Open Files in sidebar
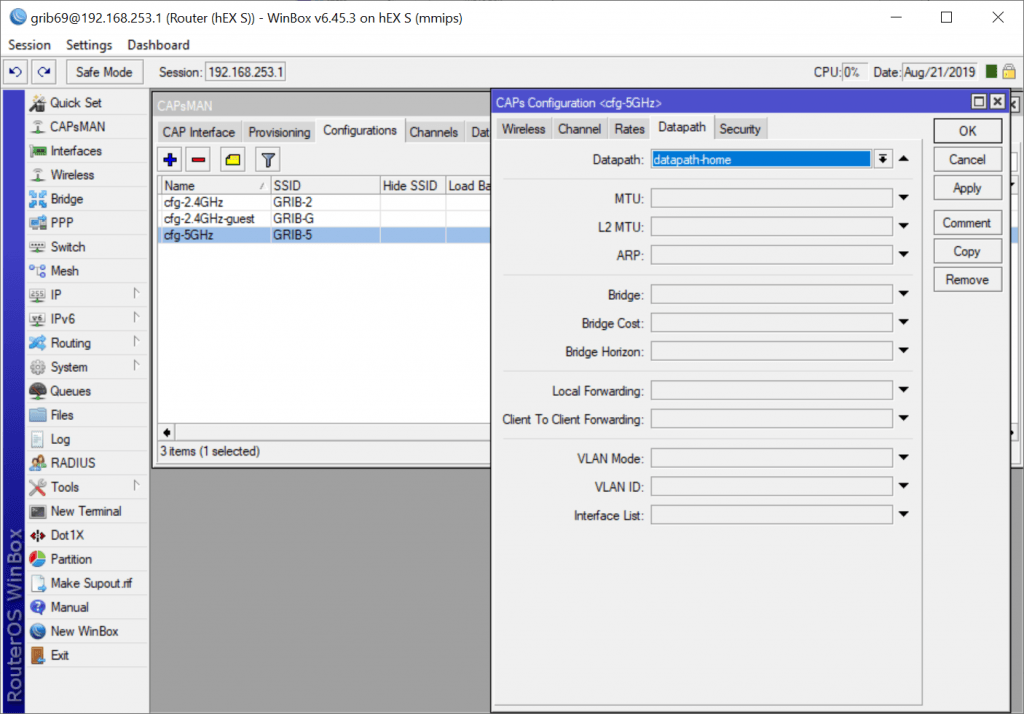Image resolution: width=1024 pixels, height=714 pixels. (61, 415)
